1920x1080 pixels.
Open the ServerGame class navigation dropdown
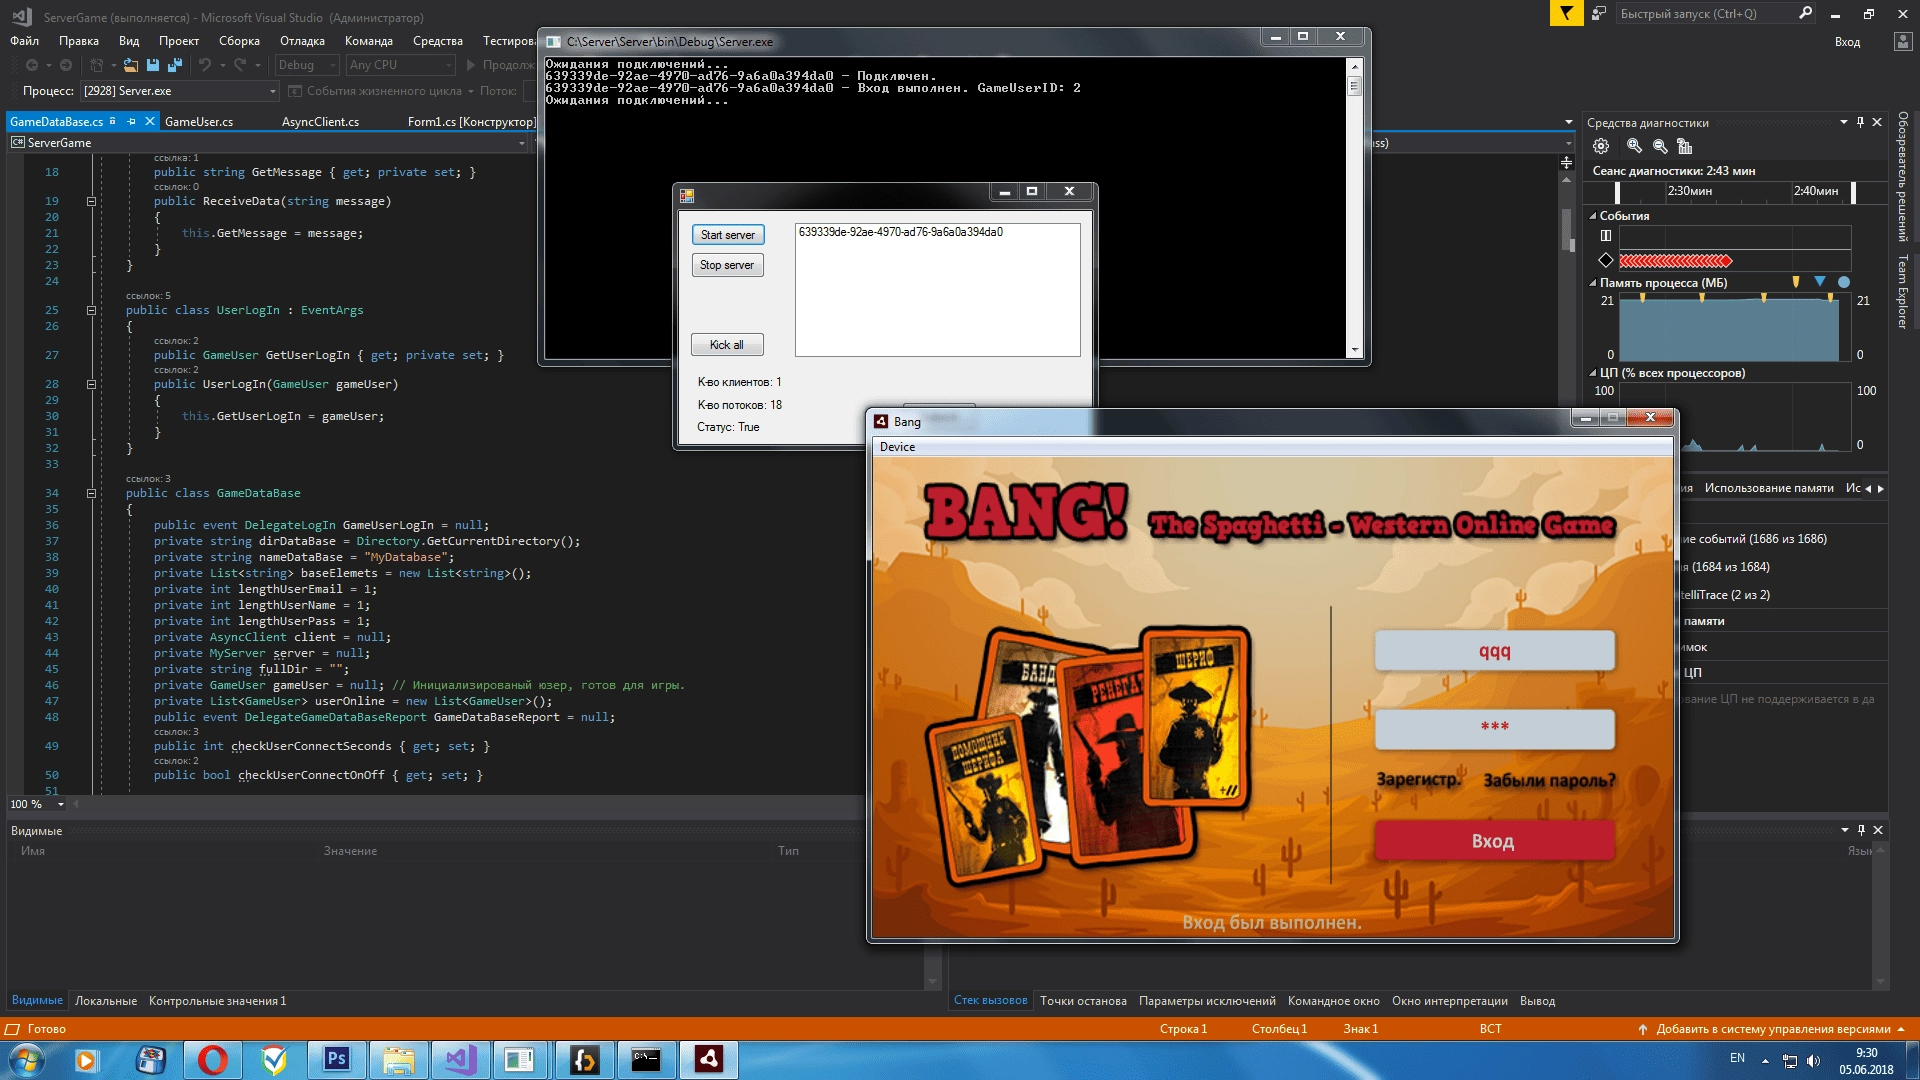268,143
